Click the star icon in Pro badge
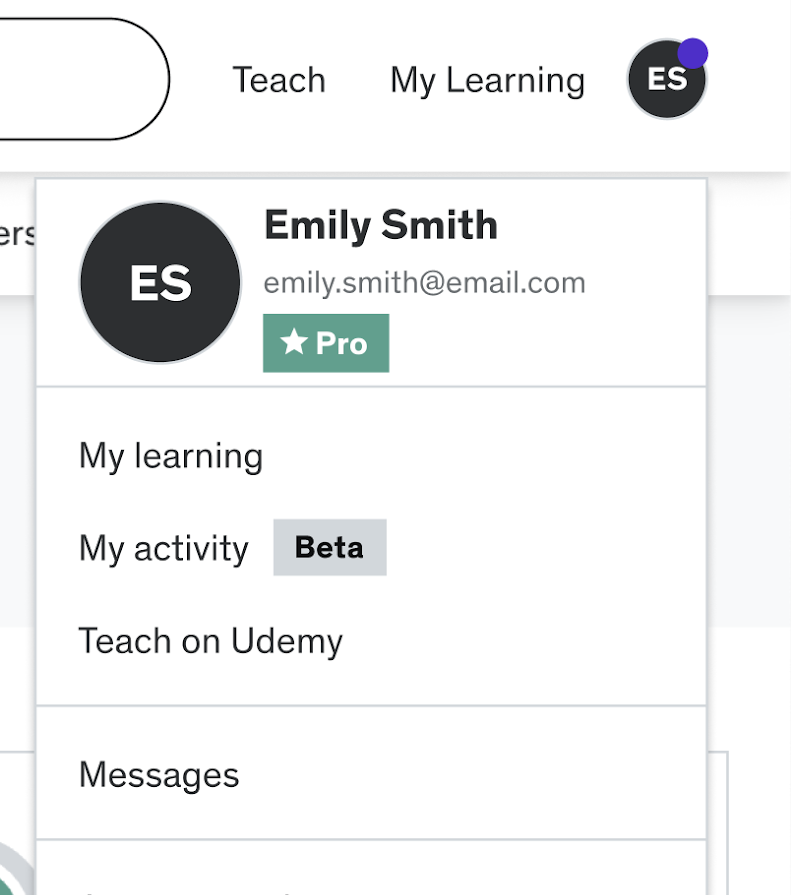The height and width of the screenshot is (895, 791). pyautogui.click(x=293, y=343)
